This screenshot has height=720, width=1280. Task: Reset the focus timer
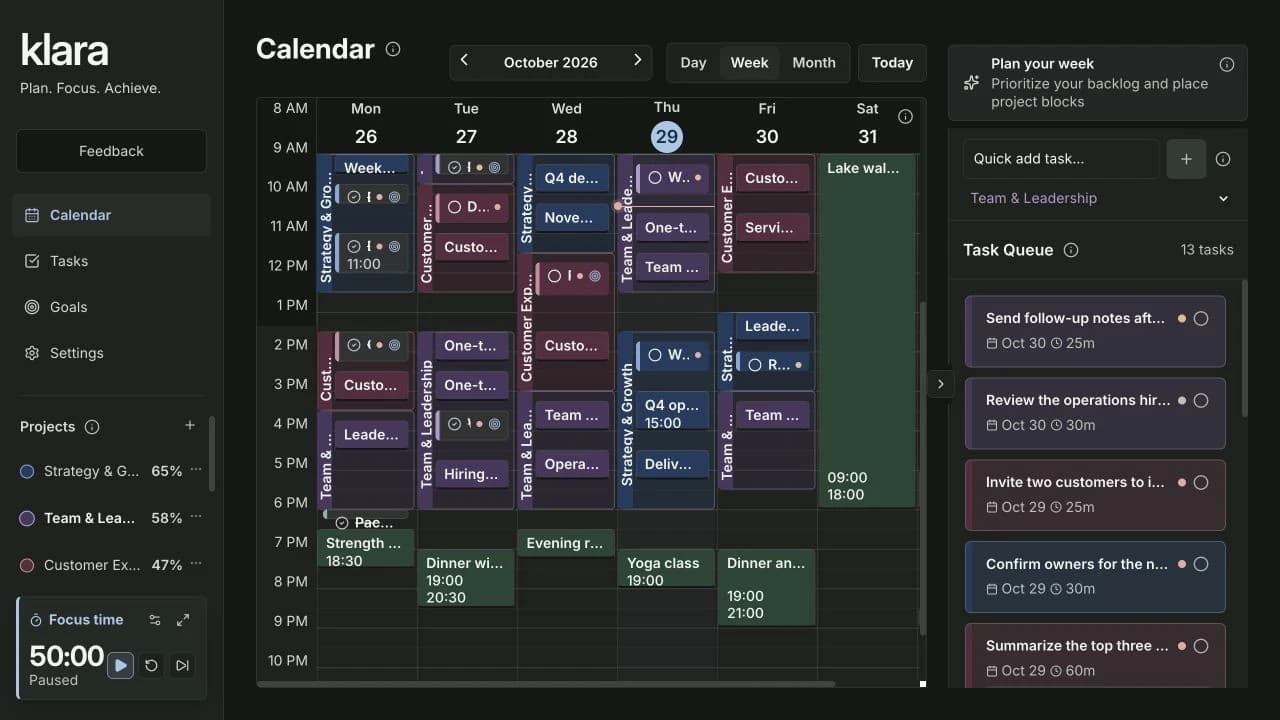(x=151, y=665)
